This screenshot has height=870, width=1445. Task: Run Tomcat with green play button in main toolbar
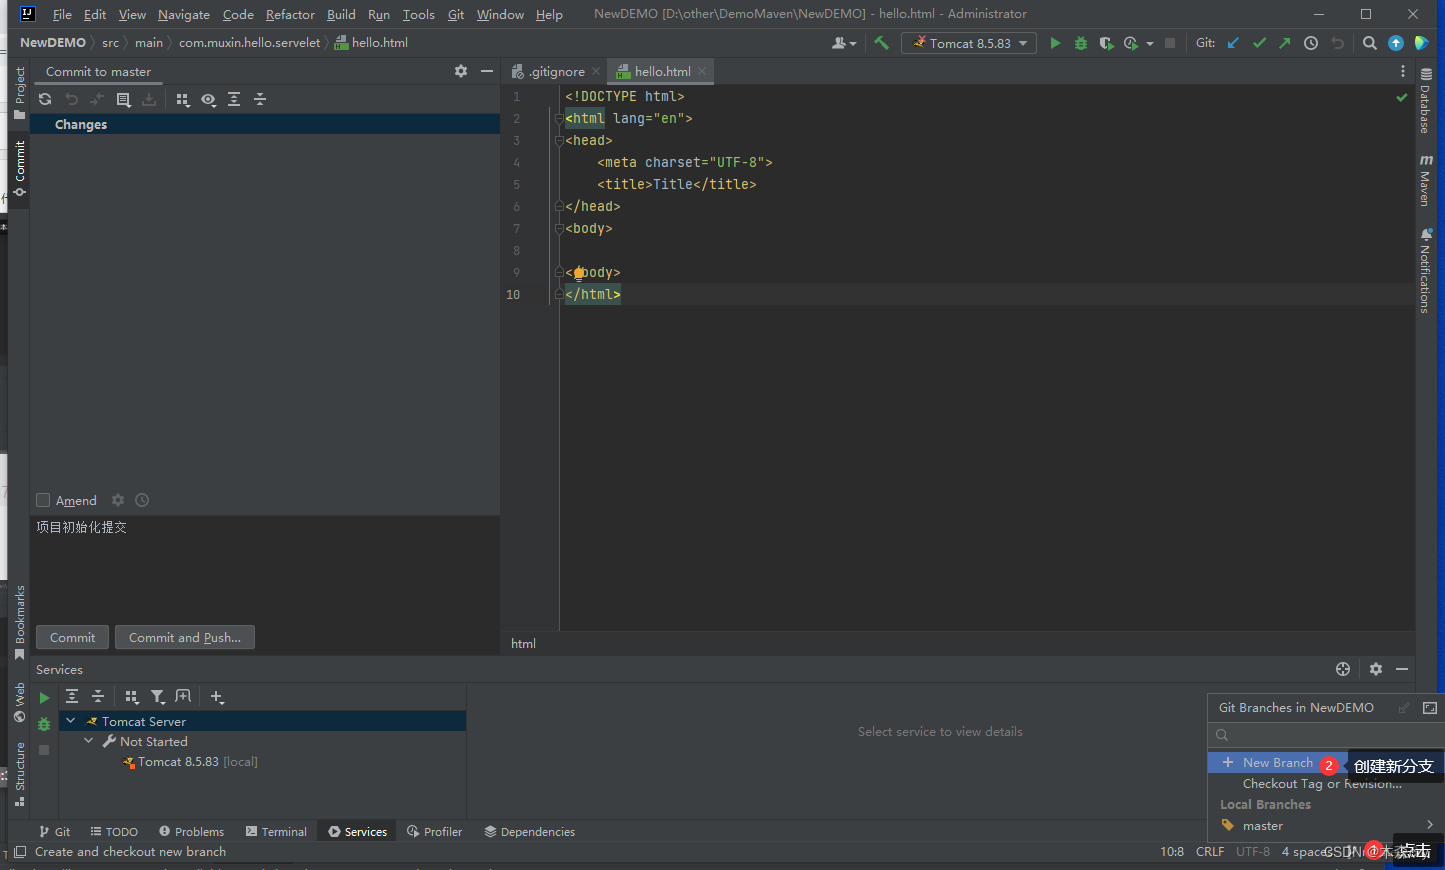click(1055, 43)
